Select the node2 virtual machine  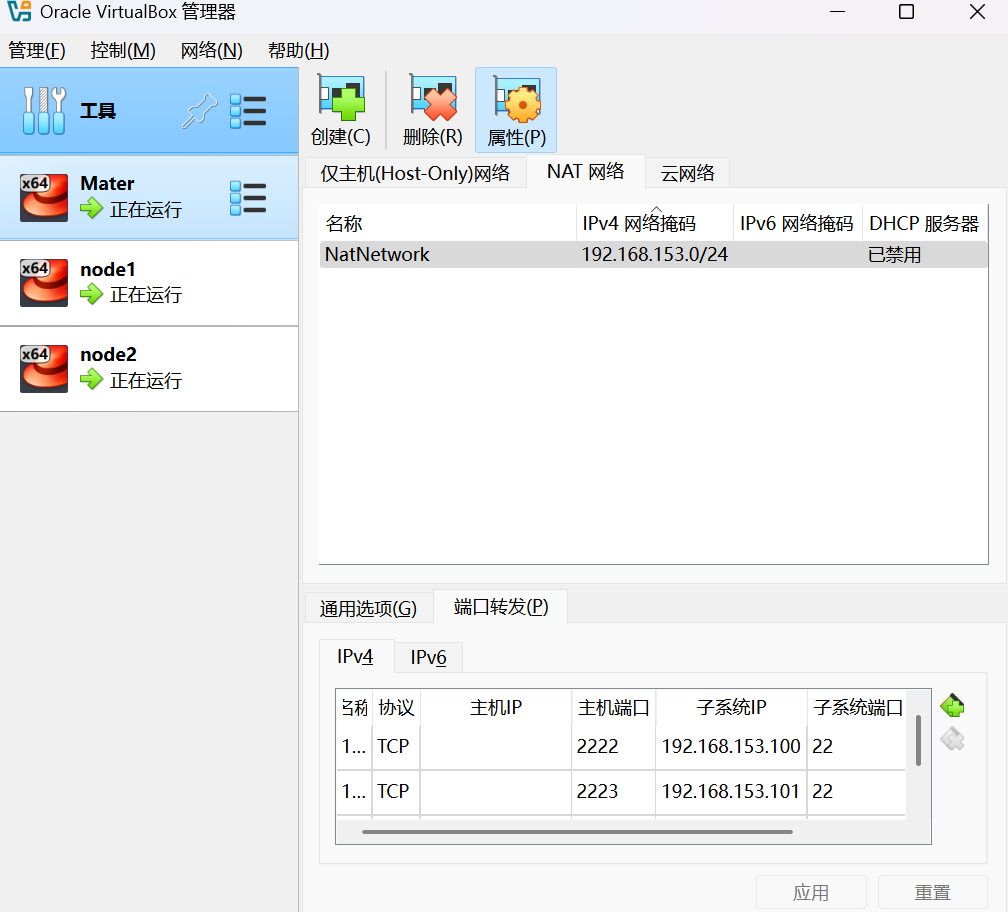click(149, 369)
